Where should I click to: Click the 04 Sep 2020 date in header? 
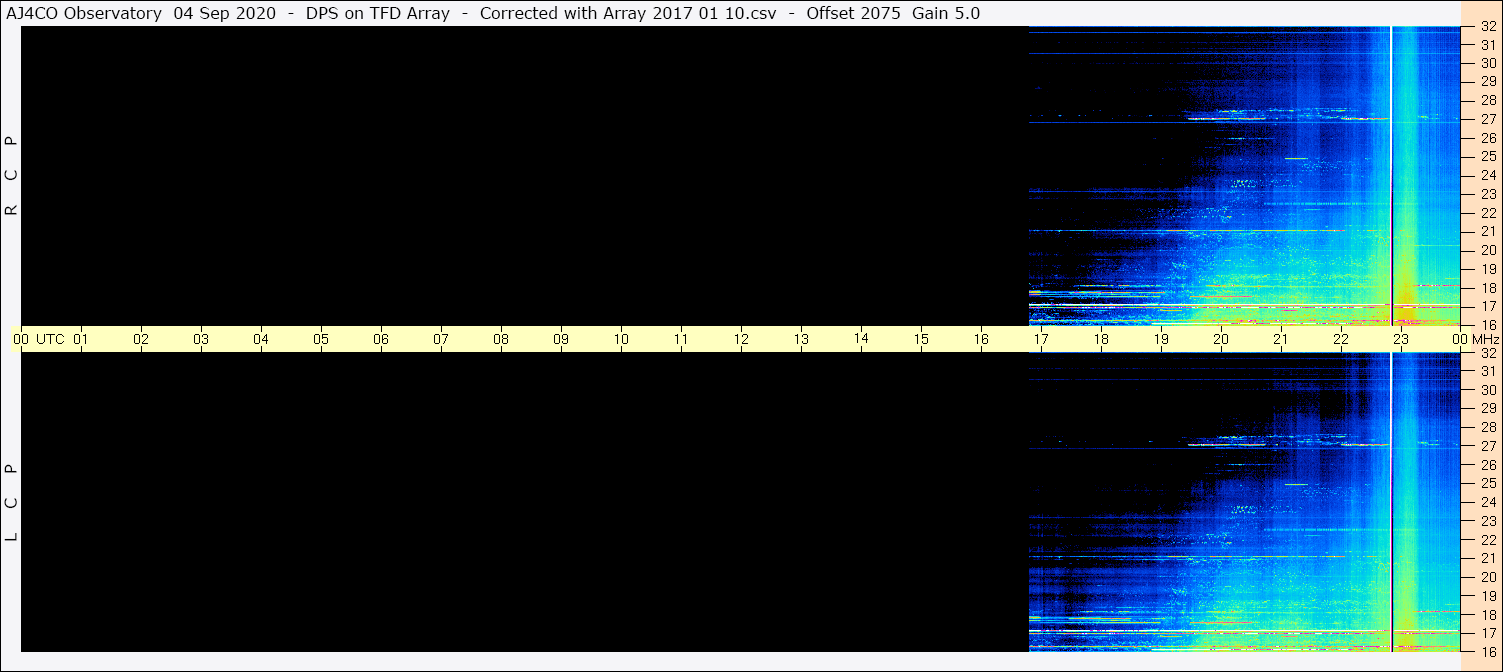(209, 13)
